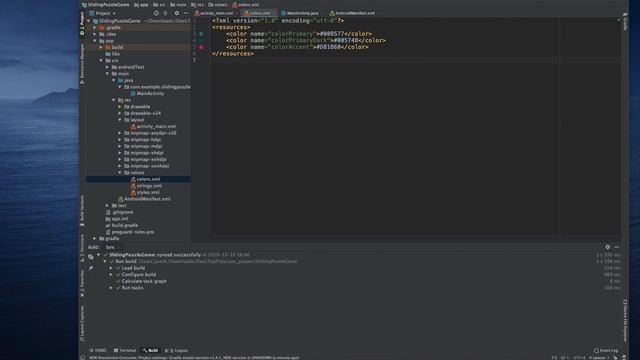The image size is (640, 360).
Task: Collapse the values folder arrow
Action: [120, 173]
